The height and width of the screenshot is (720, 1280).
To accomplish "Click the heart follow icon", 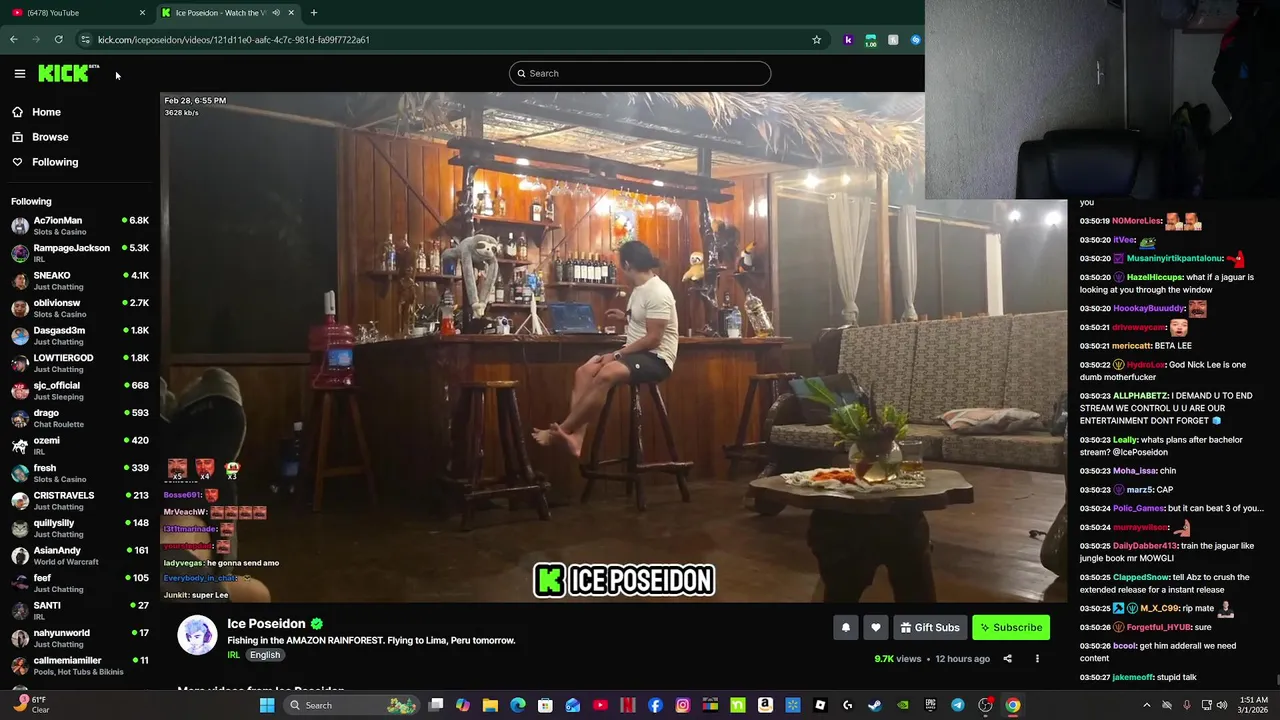I will point(876,627).
